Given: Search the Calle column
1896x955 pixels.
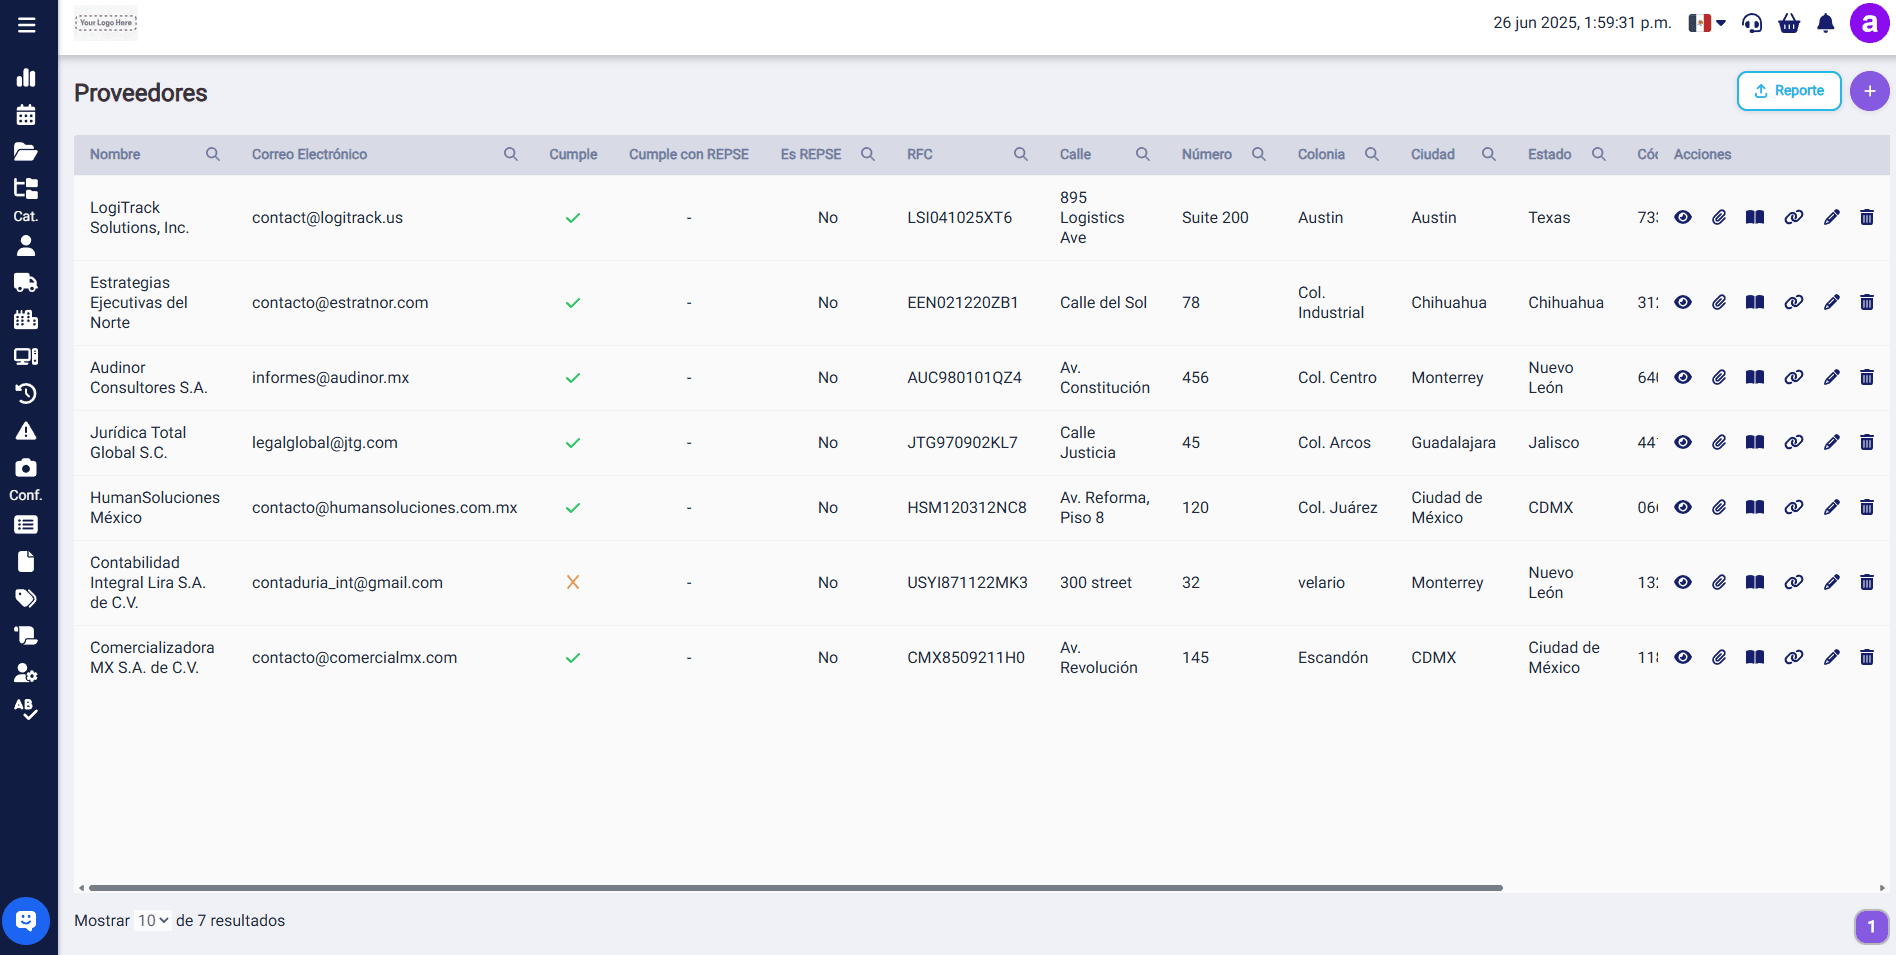Looking at the screenshot, I should click(1143, 154).
